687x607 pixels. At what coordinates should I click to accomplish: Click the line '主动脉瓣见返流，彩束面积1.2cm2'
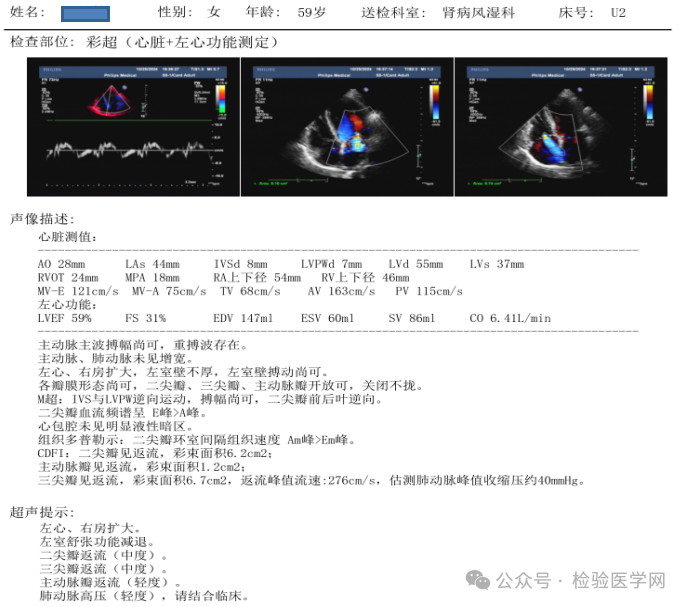click(x=142, y=467)
